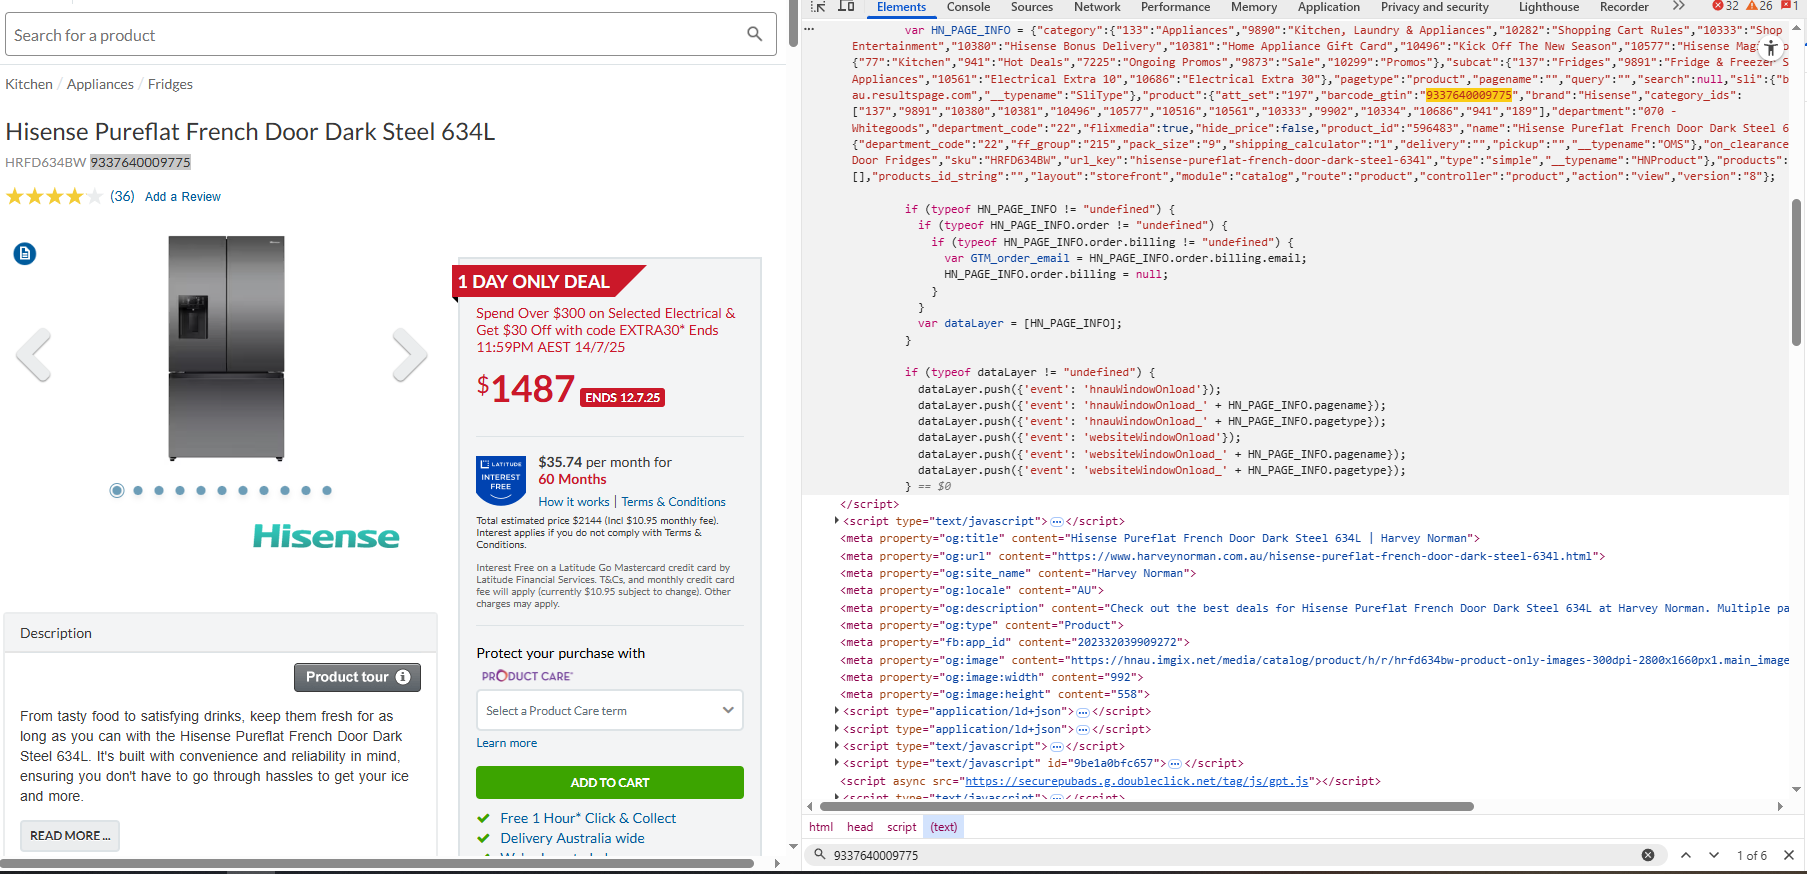Screen dimensions: 1807x874
Task: Focus the DevTools find input with 9337640009775
Action: [x=1233, y=855]
